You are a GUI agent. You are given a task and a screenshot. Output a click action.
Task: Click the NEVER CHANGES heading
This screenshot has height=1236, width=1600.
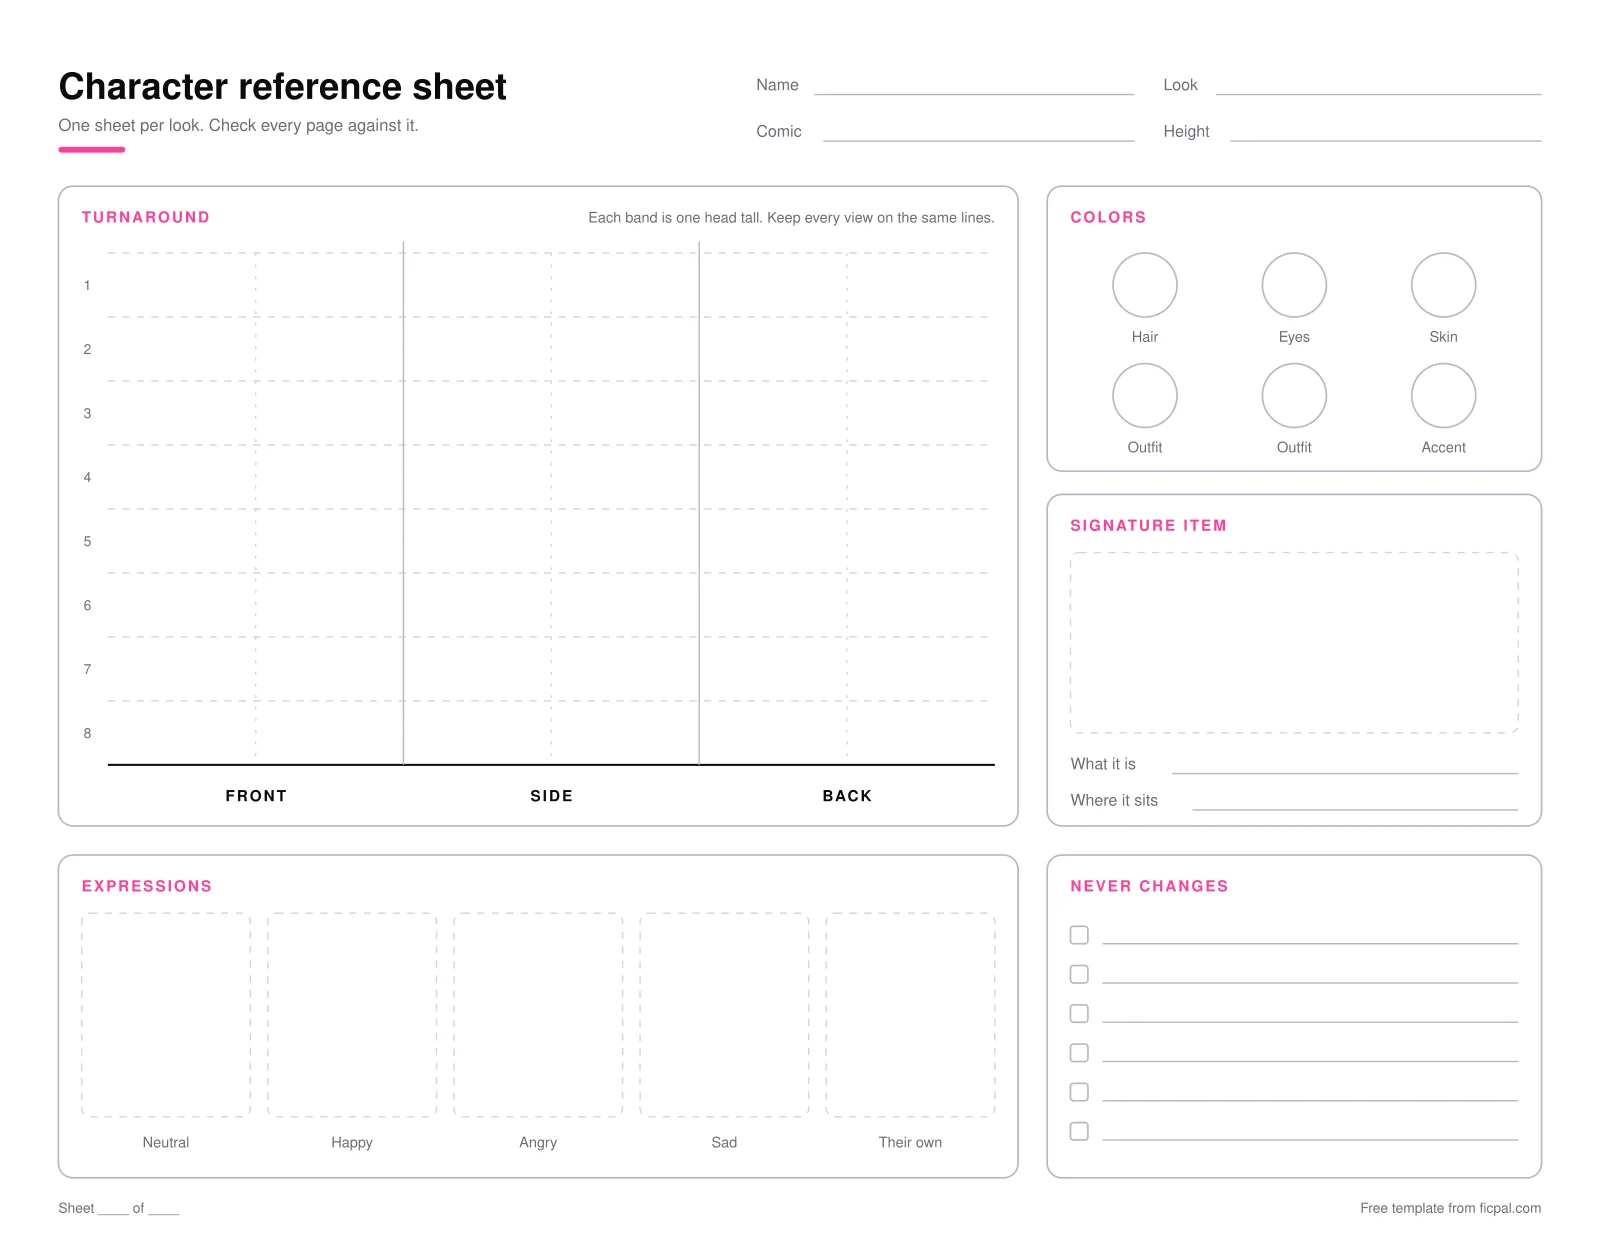pos(1149,886)
